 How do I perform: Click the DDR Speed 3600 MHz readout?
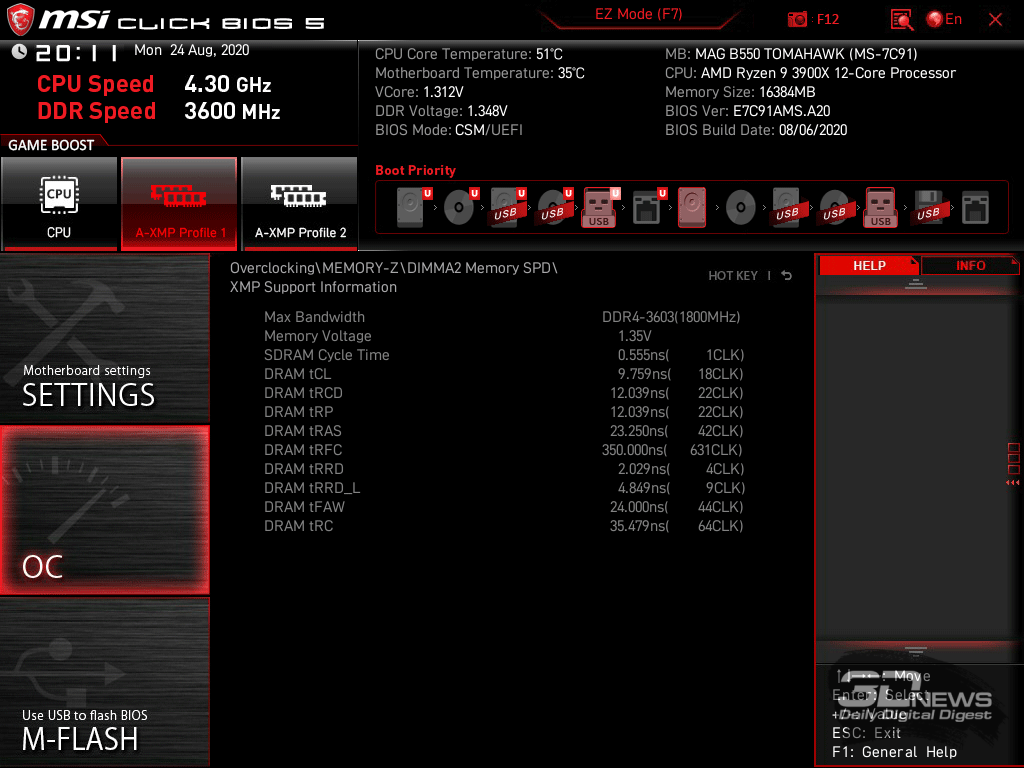(x=159, y=111)
